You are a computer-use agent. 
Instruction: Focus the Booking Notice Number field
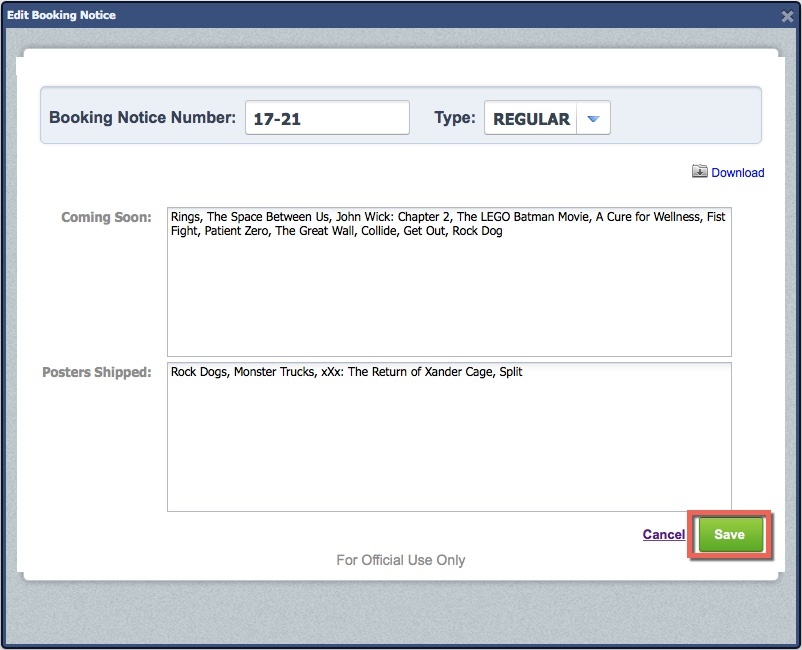(327, 118)
